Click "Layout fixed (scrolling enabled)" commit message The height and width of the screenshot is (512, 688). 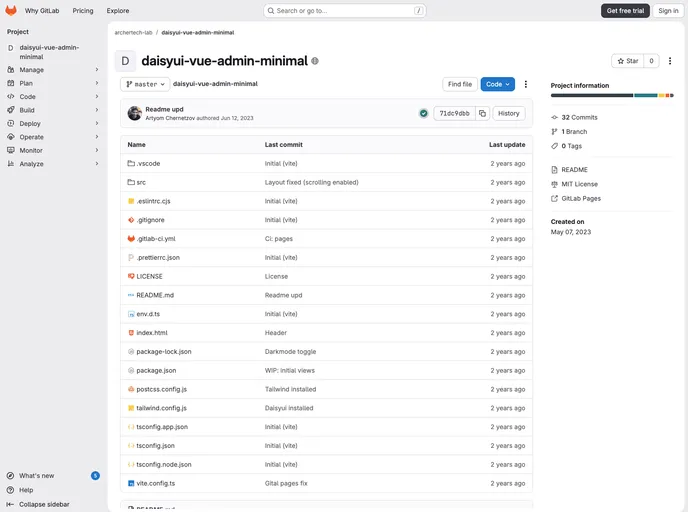[x=312, y=182]
